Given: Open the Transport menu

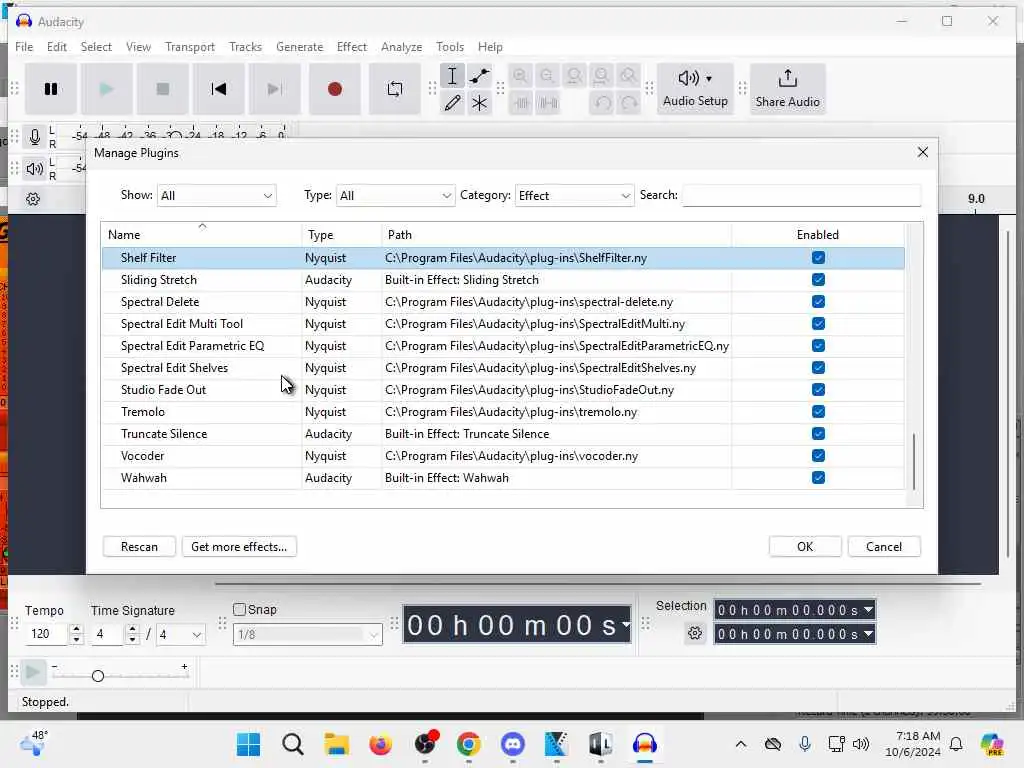Looking at the screenshot, I should pos(189,46).
